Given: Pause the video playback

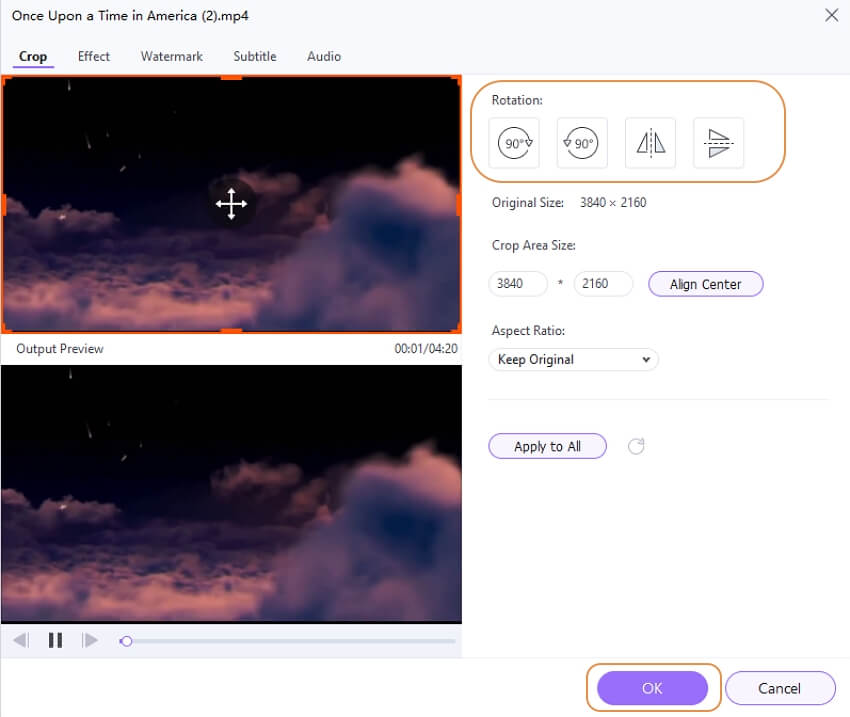Looking at the screenshot, I should tap(55, 640).
